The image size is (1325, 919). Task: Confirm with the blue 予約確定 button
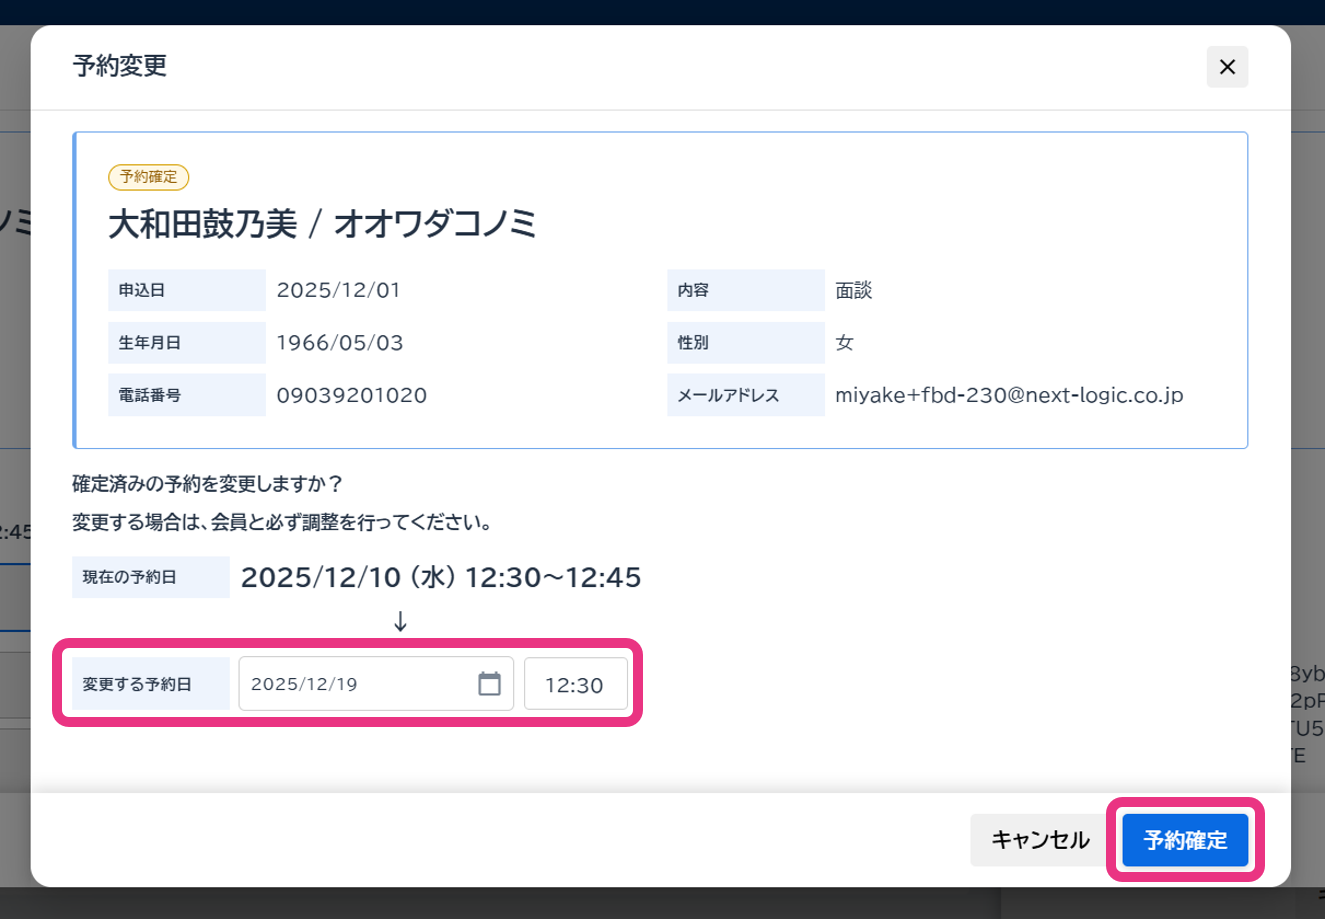tap(1185, 840)
